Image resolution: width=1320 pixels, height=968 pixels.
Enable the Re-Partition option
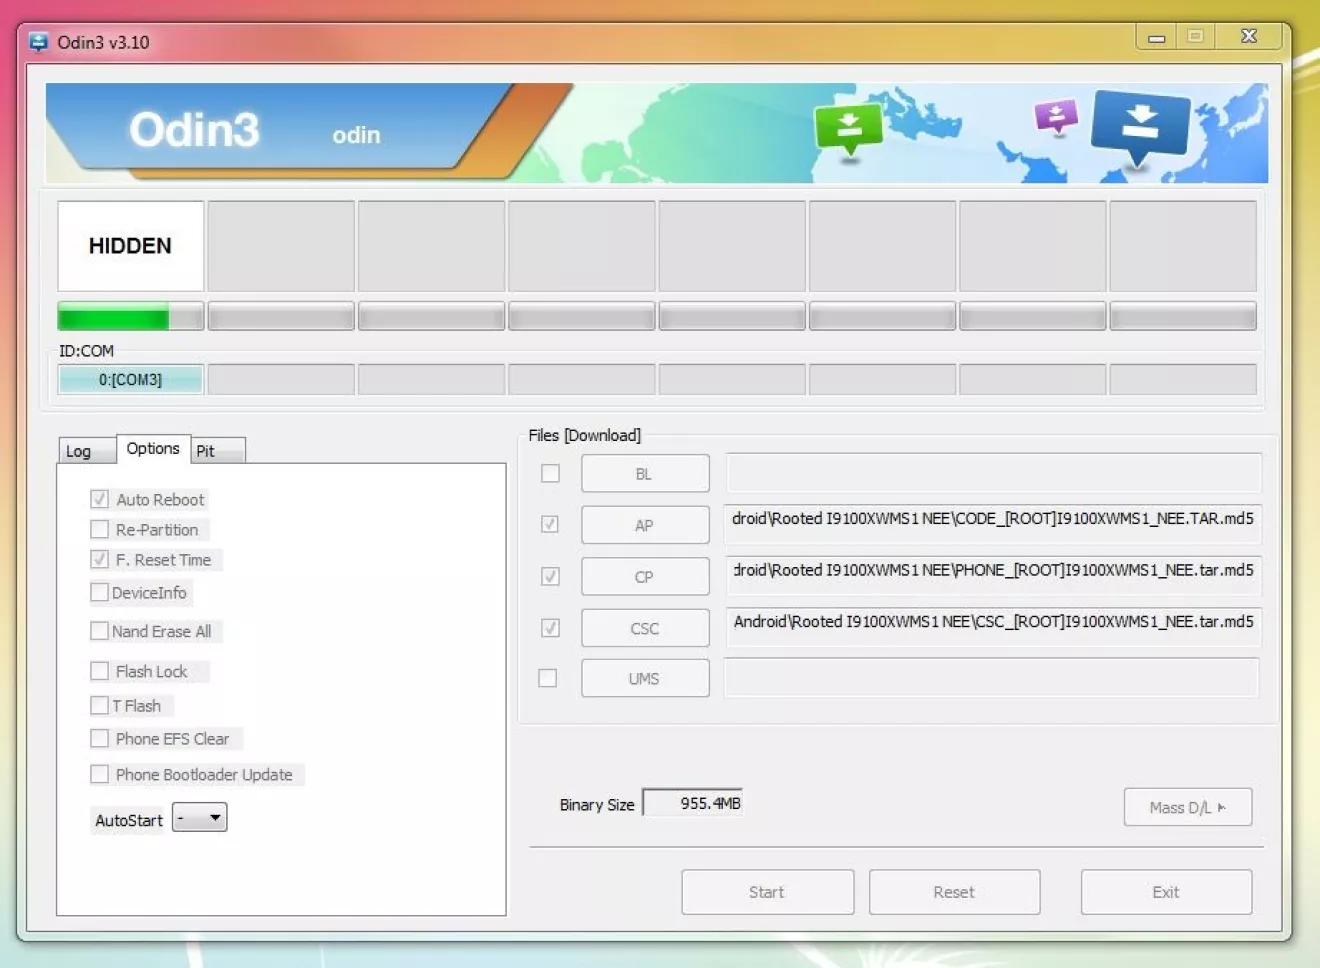[99, 529]
